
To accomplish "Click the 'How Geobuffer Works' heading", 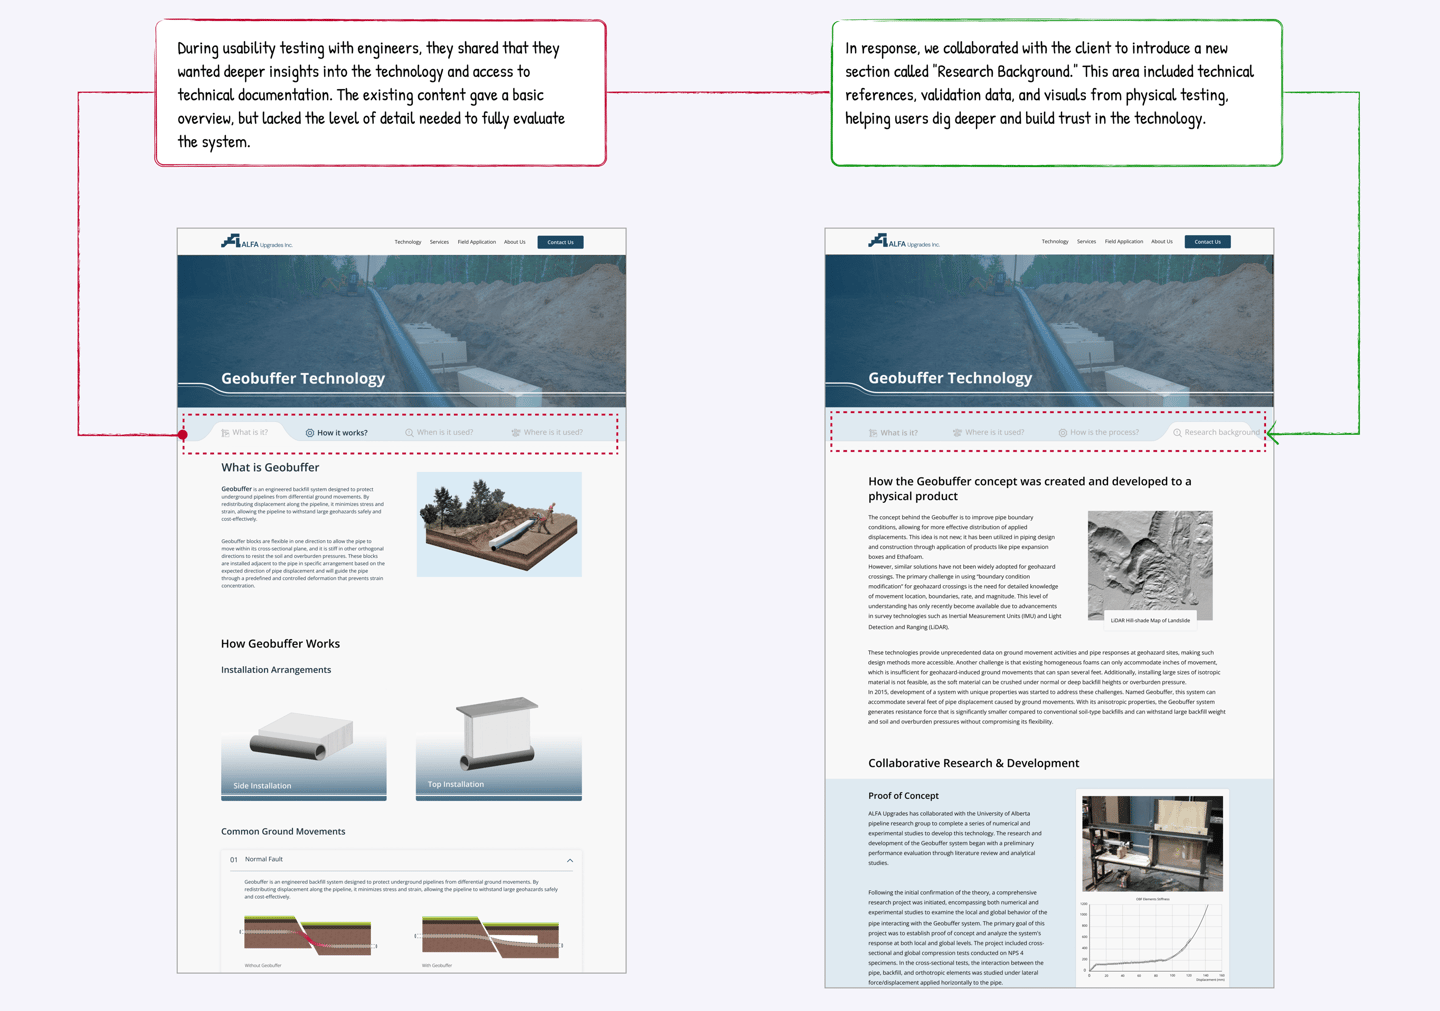I will 280,644.
